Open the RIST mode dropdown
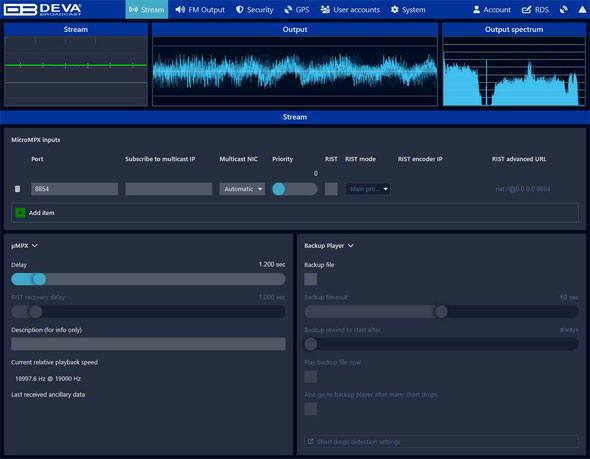 pyautogui.click(x=368, y=189)
